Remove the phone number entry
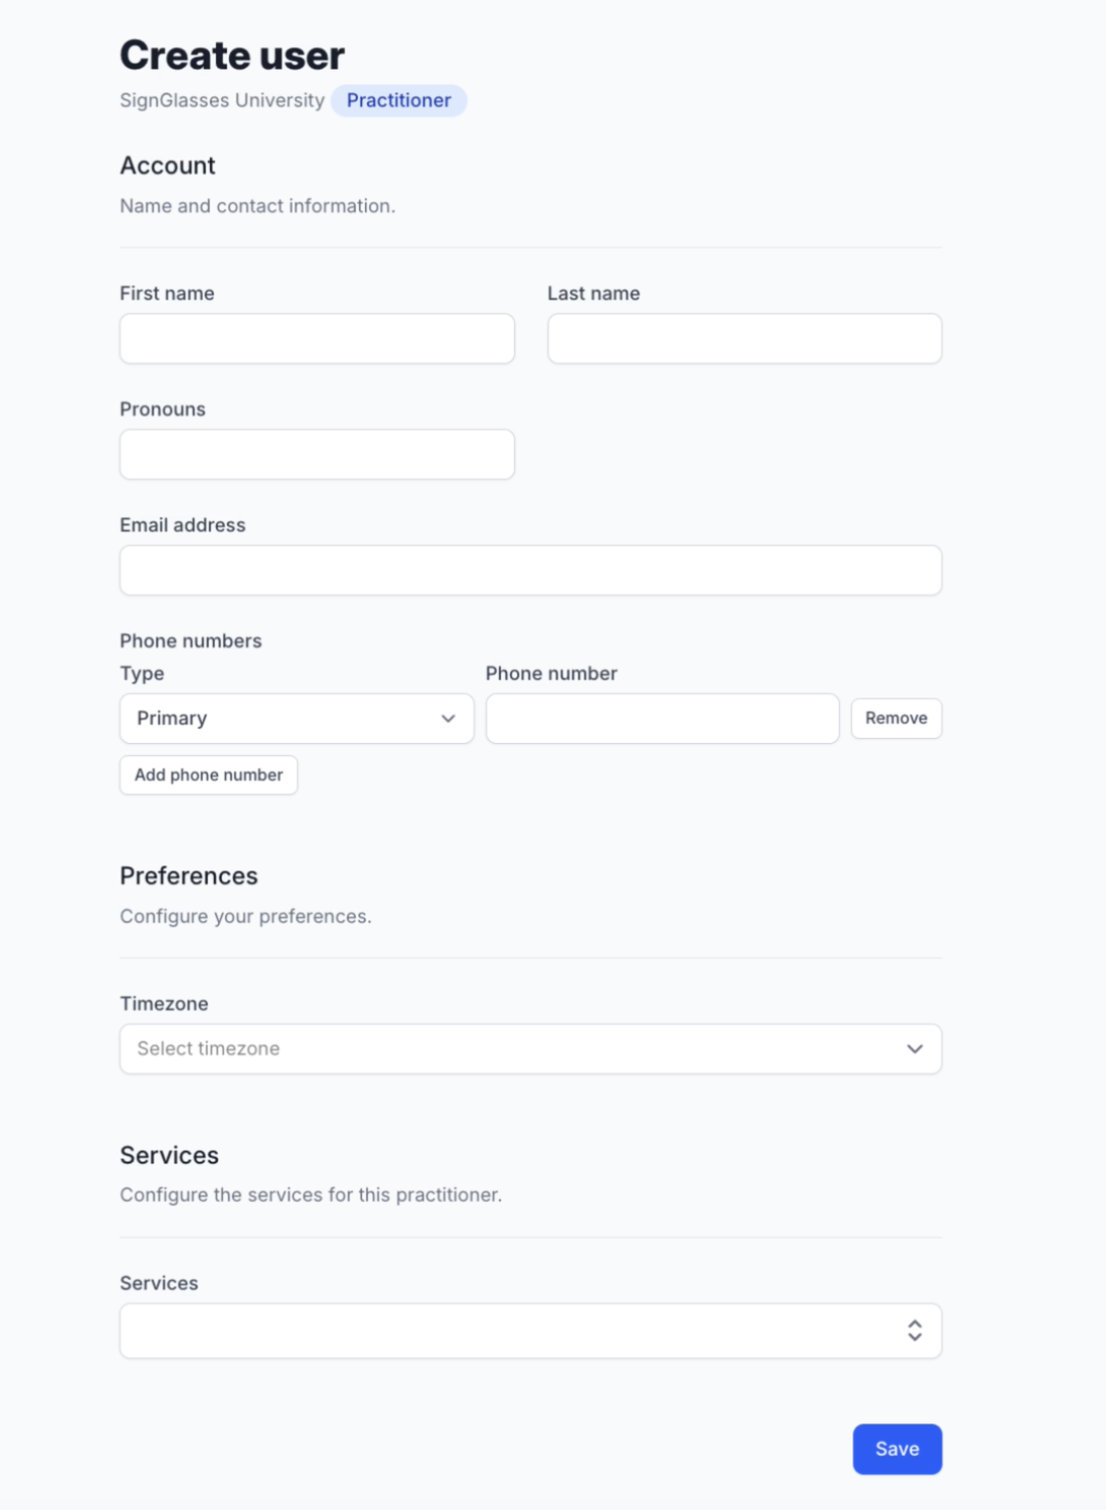The height and width of the screenshot is (1510, 1106). click(896, 718)
